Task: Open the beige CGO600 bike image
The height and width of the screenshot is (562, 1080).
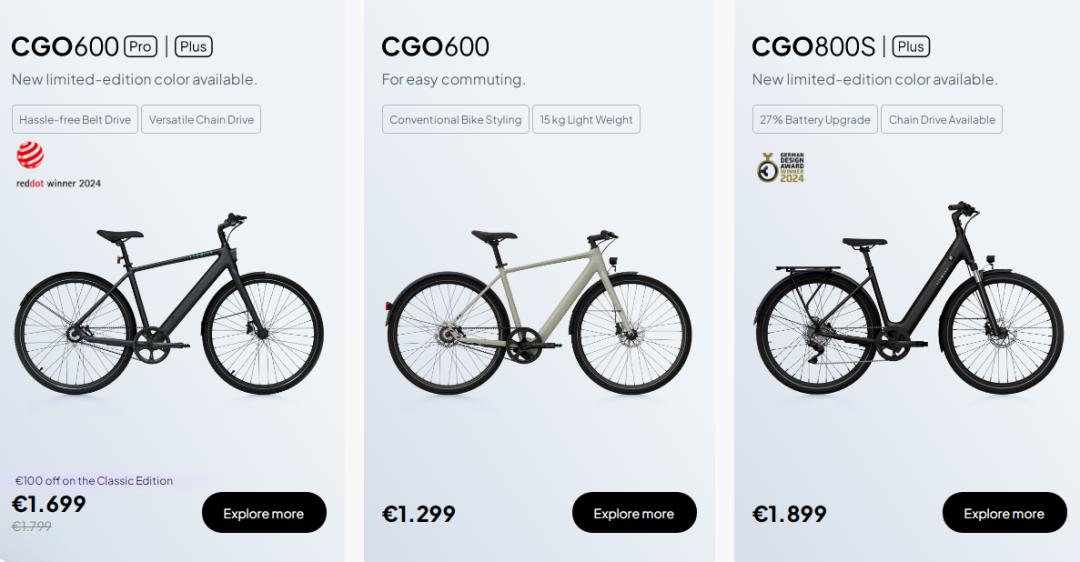Action: pyautogui.click(x=539, y=312)
